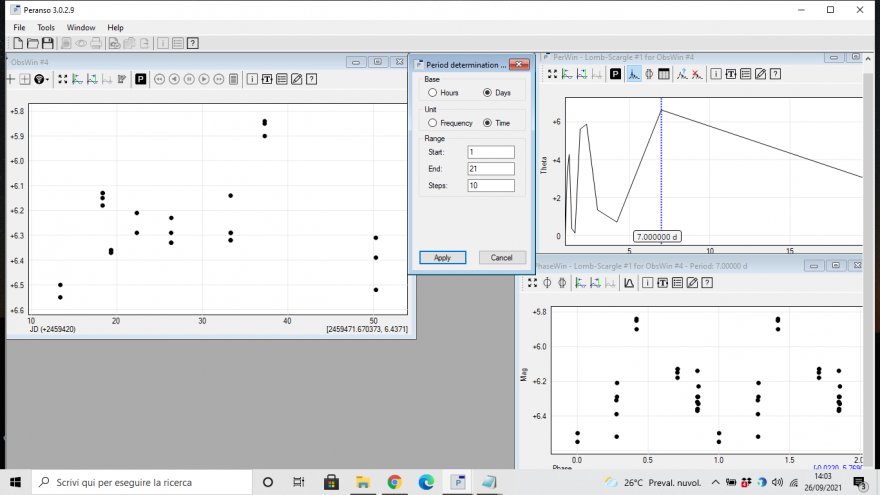The height and width of the screenshot is (495, 880).
Task: Click the black P period determination icon in ObsWin
Action: 140,79
